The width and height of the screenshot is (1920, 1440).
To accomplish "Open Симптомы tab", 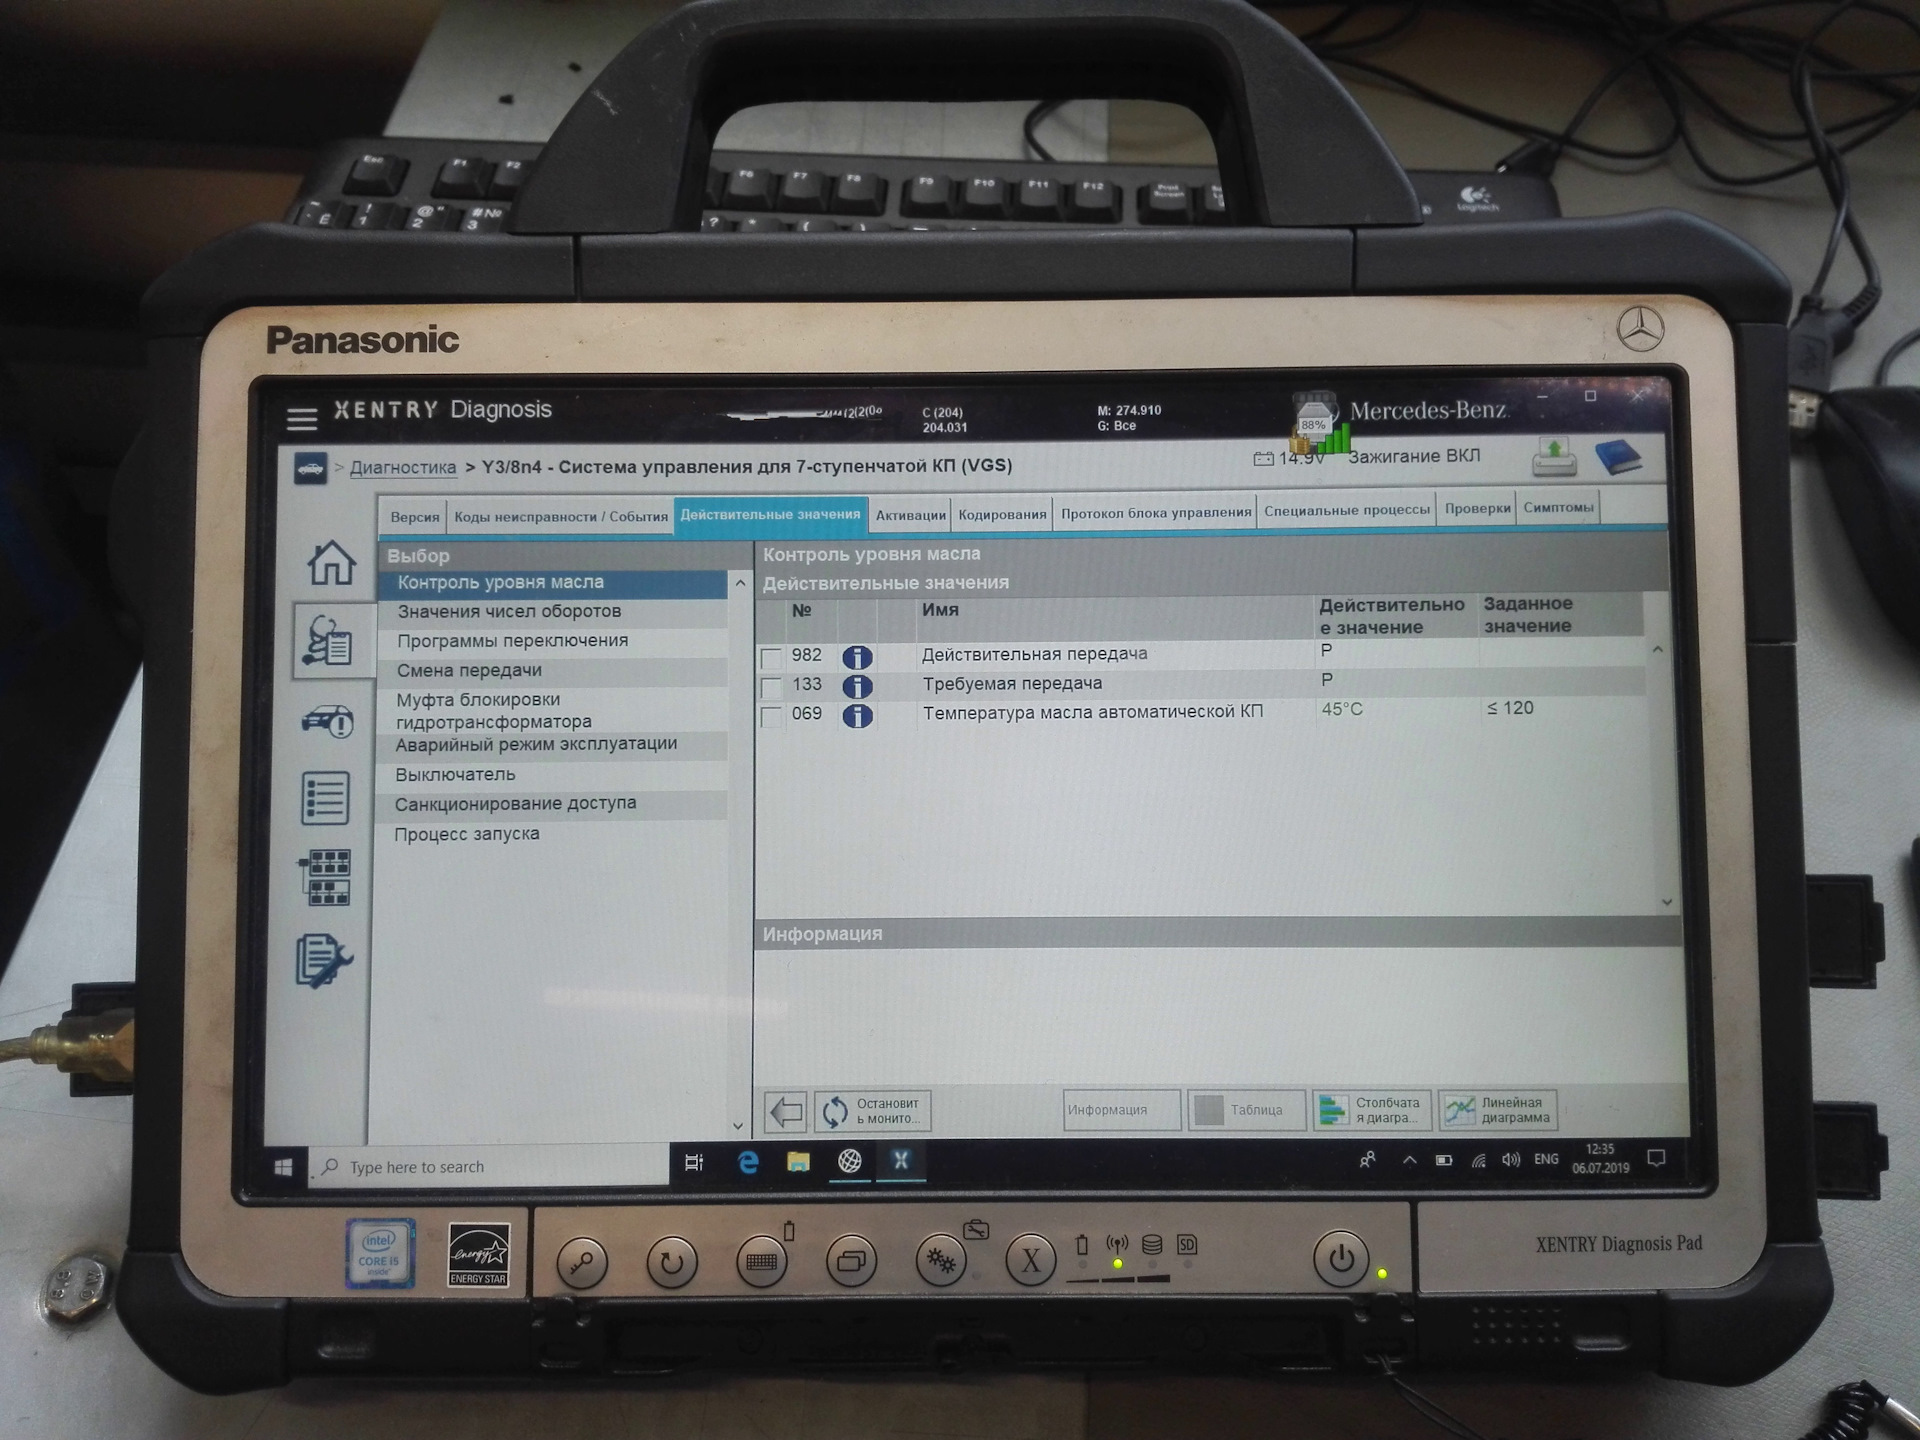I will [x=1558, y=507].
